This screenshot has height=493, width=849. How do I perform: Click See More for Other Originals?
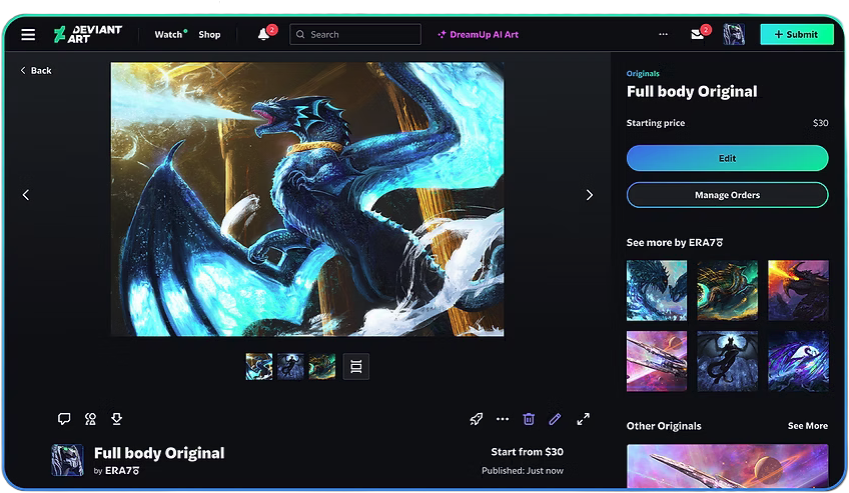pyautogui.click(x=807, y=426)
